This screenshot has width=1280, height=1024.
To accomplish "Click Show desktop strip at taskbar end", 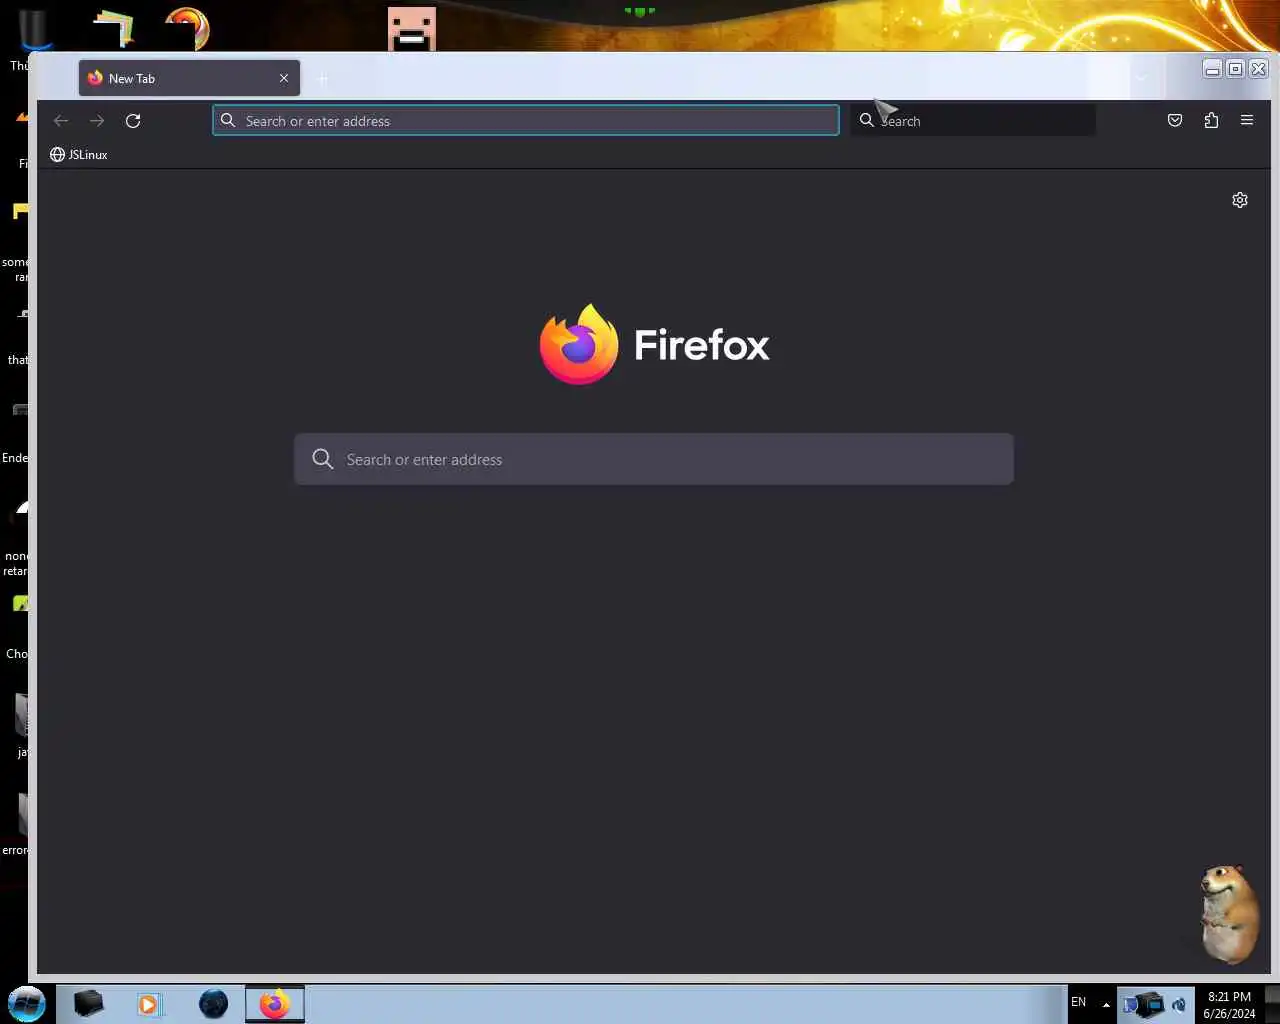I will tap(1272, 1004).
